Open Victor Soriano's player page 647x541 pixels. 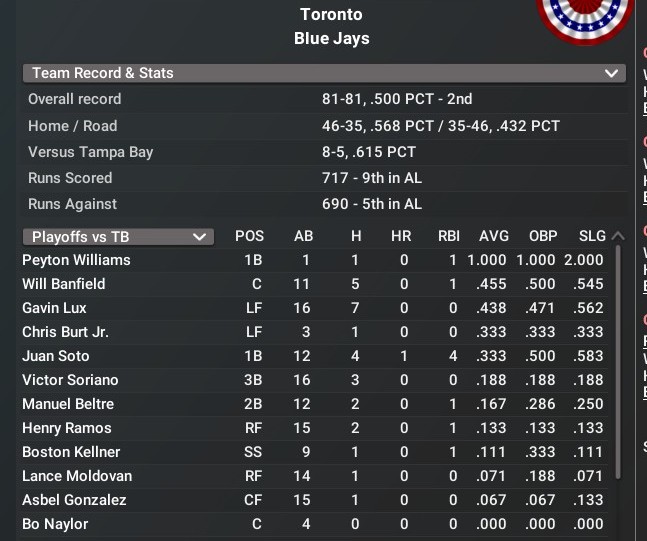70,380
